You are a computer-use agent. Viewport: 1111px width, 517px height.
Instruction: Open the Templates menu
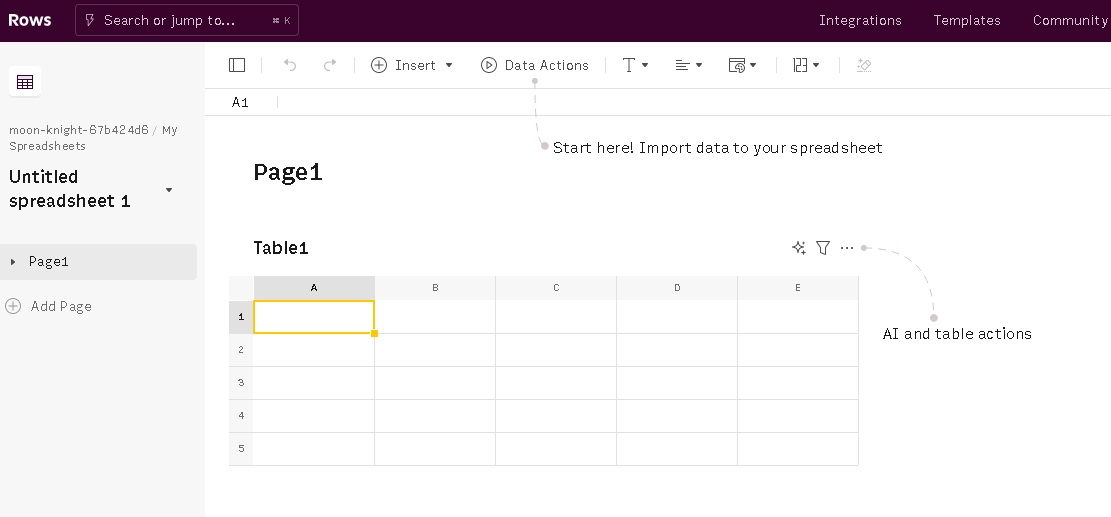[966, 20]
